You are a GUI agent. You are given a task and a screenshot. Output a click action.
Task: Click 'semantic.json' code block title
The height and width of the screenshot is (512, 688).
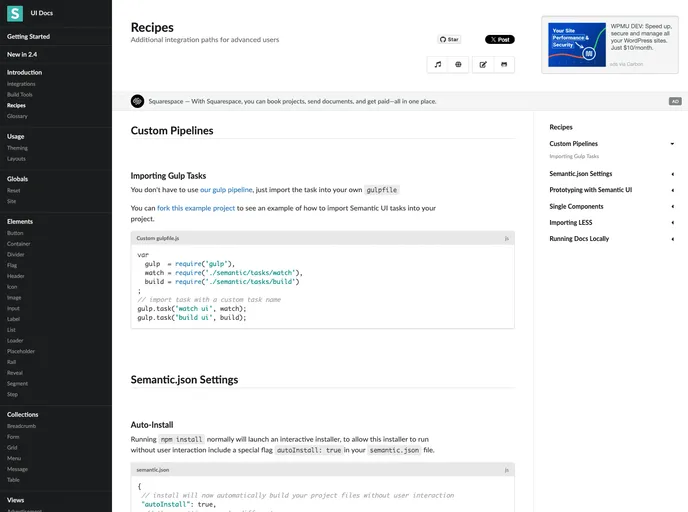[153, 470]
